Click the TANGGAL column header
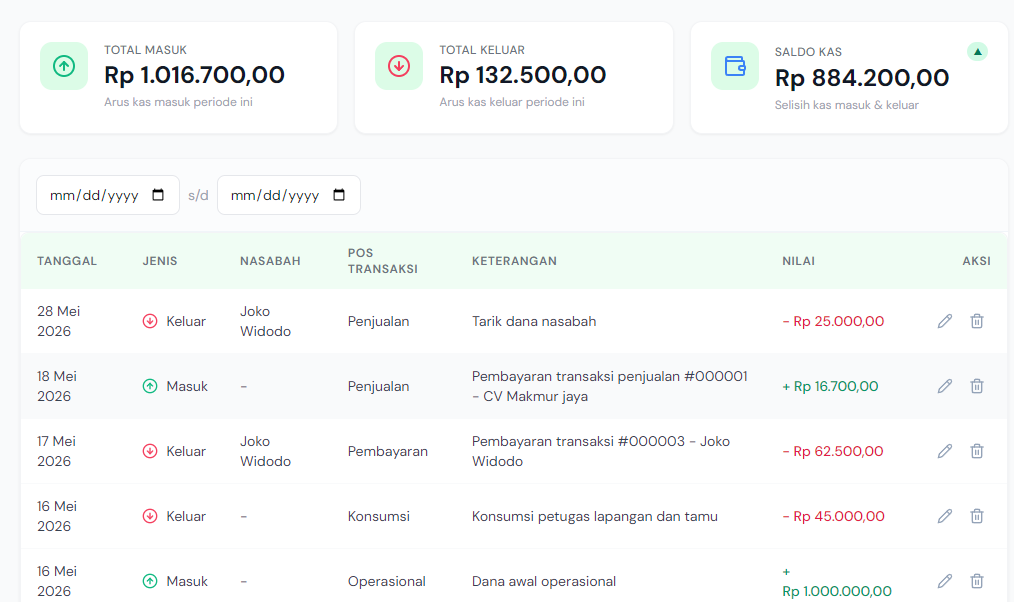 pyautogui.click(x=67, y=261)
